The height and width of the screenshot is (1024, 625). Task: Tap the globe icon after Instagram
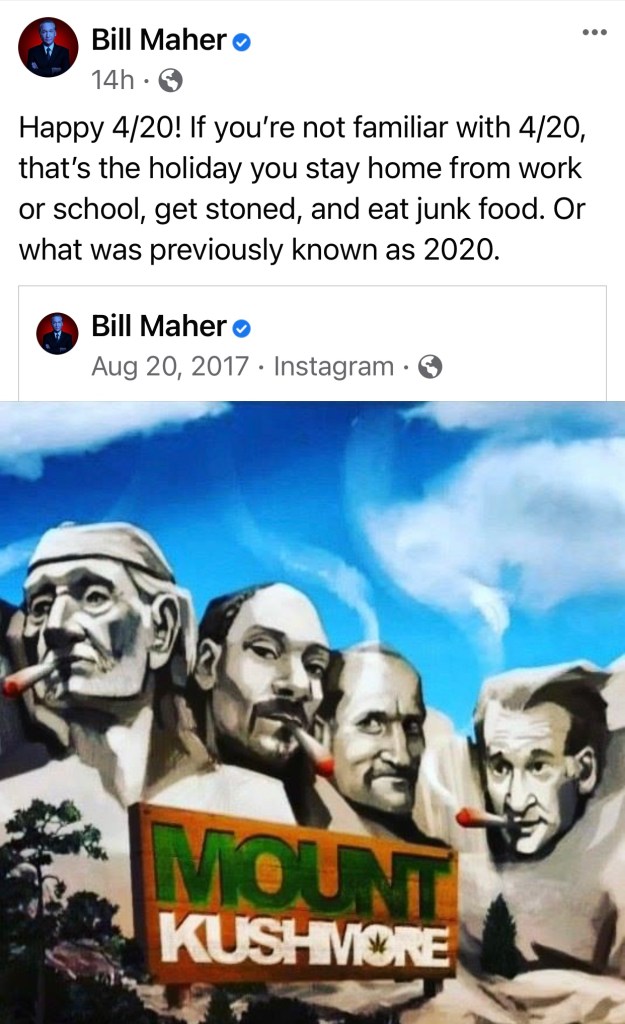coord(430,366)
